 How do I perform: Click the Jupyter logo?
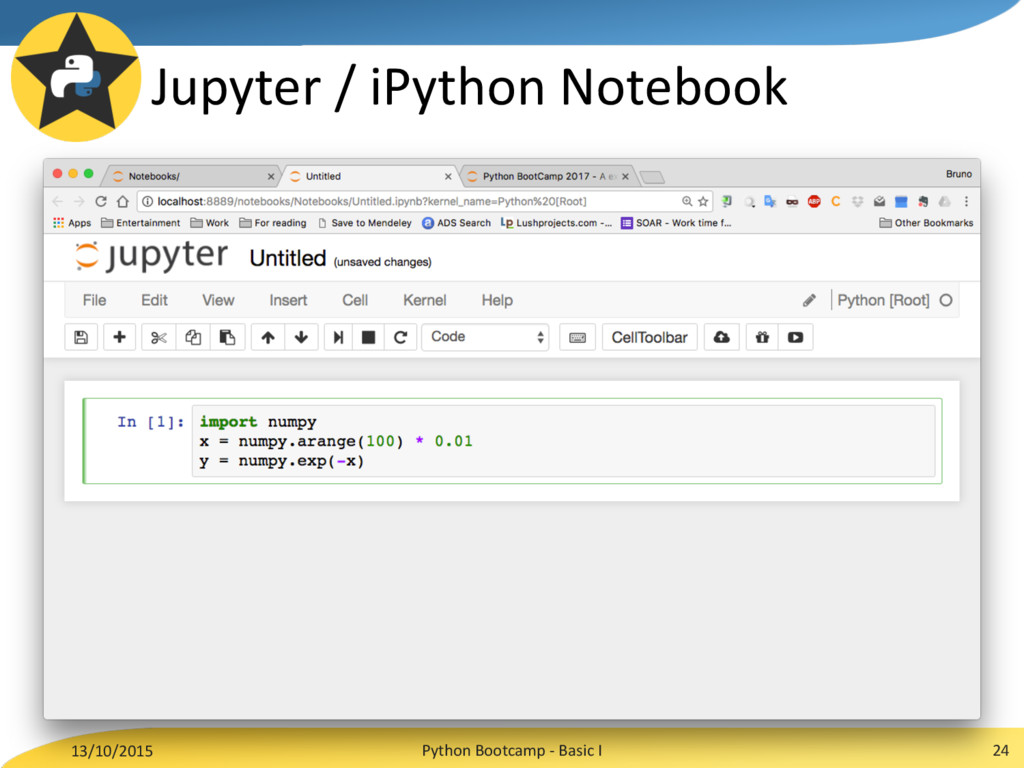(151, 255)
